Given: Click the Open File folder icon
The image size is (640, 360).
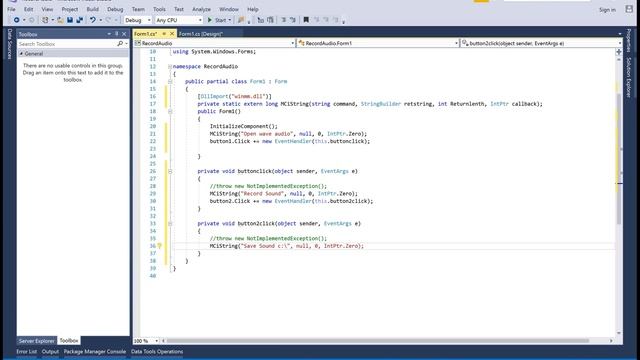Looking at the screenshot, I should [x=60, y=20].
